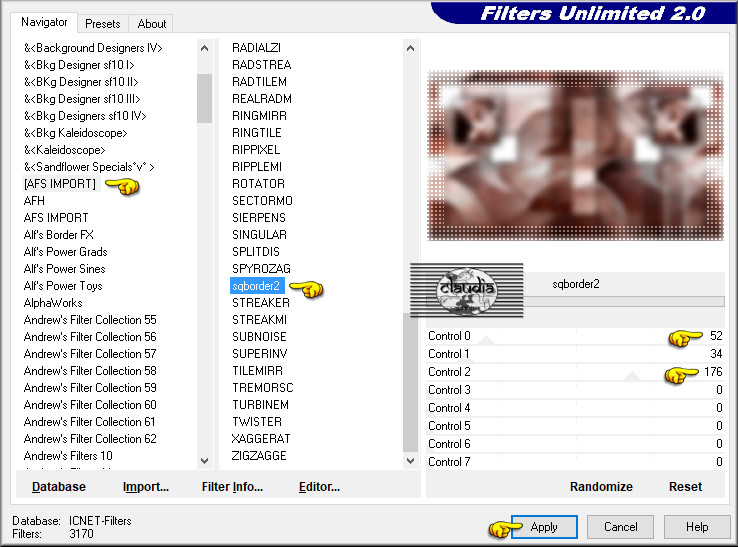This screenshot has height=547, width=738.
Task: Reset the filter controls
Action: tap(685, 486)
